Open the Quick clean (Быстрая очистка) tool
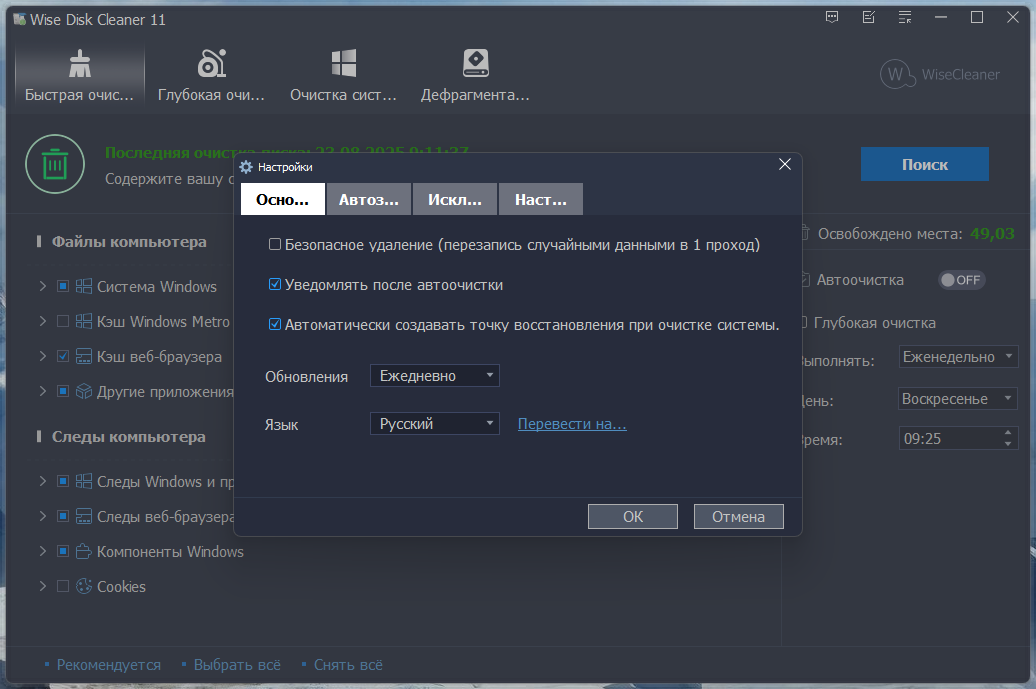Viewport: 1036px width, 689px height. coord(79,75)
